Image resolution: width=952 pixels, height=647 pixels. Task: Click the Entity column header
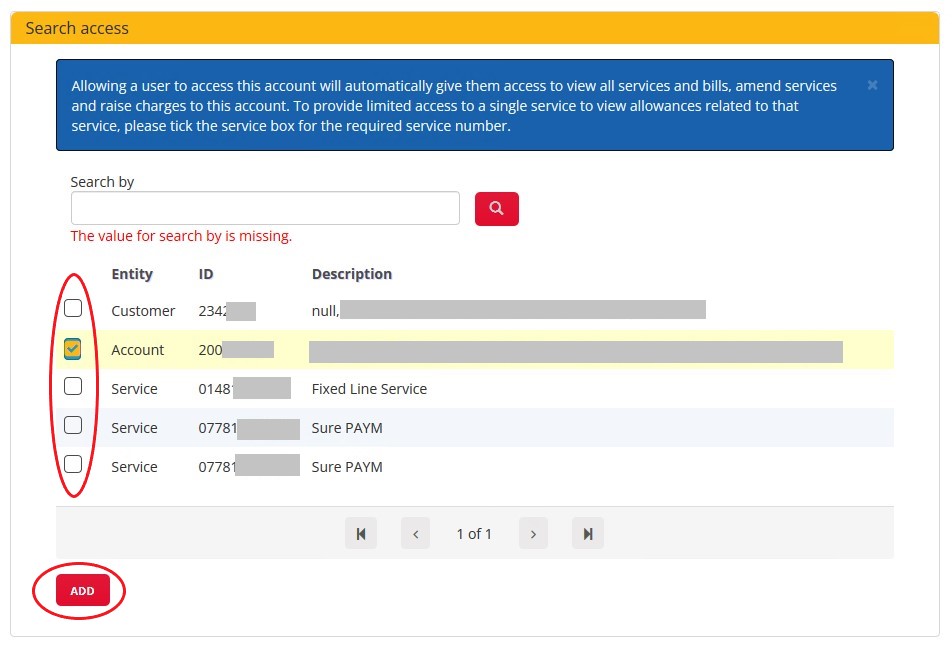[132, 274]
